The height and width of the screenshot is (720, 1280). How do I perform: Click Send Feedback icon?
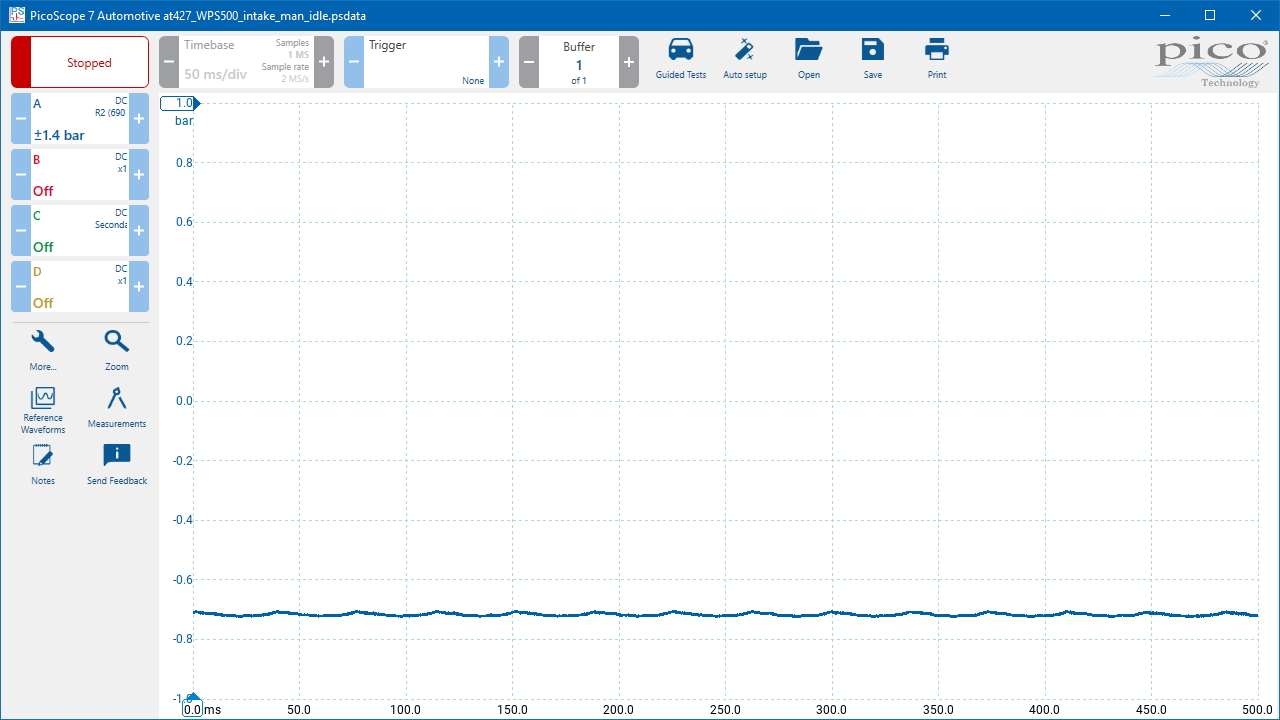click(117, 465)
